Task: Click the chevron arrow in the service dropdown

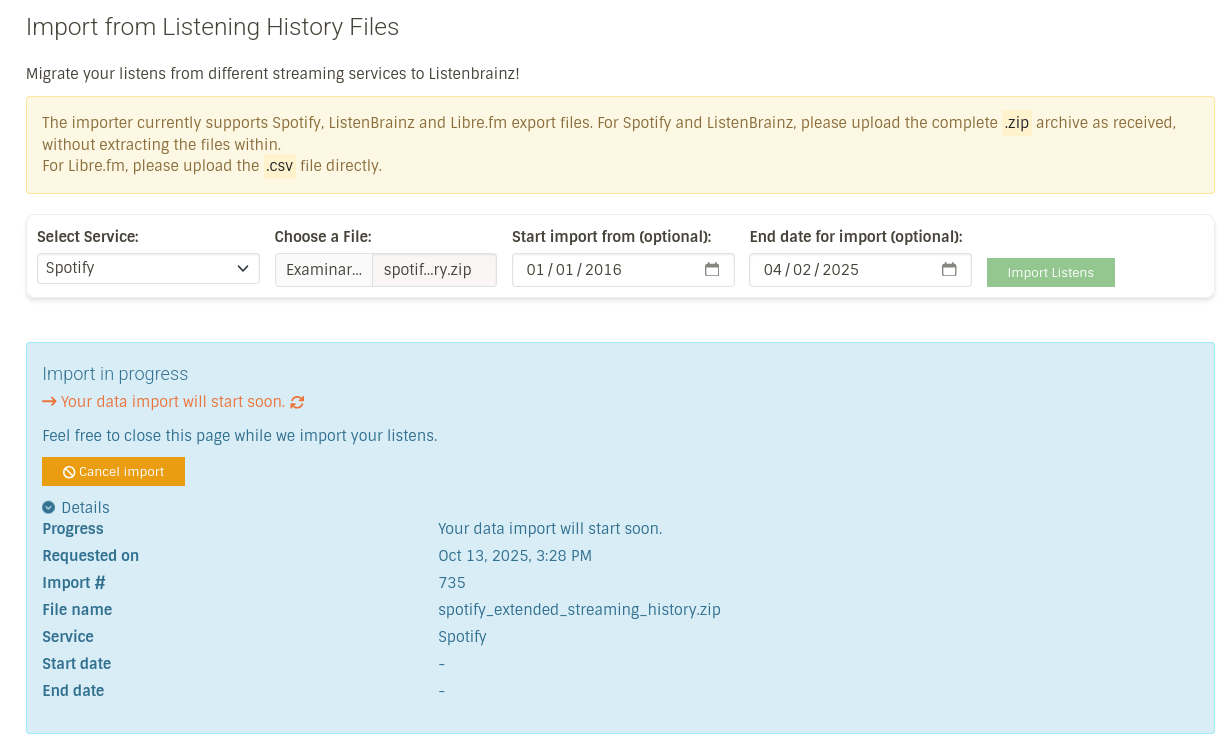Action: (243, 269)
